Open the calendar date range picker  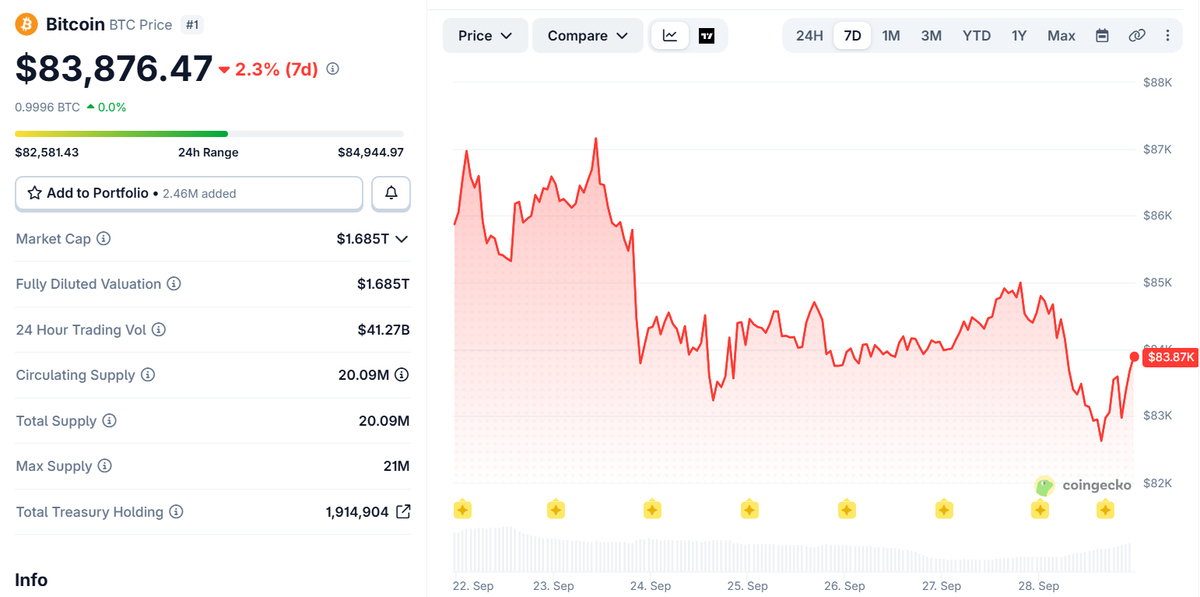[x=1102, y=36]
